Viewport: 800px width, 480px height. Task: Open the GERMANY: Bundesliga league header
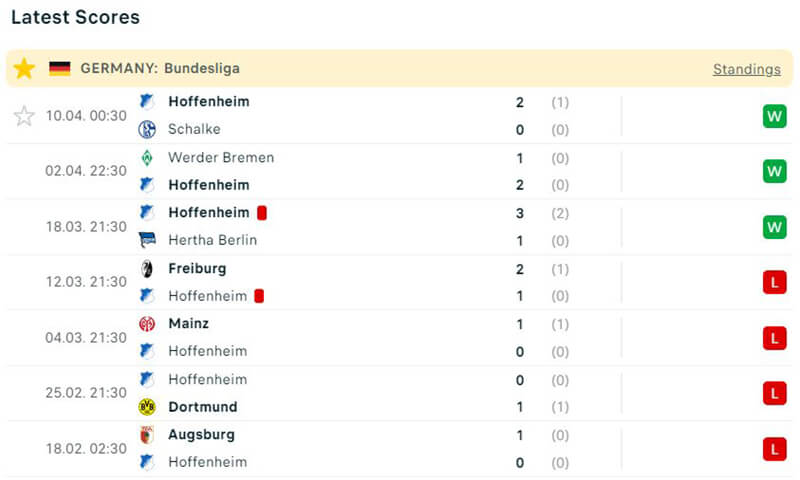(x=160, y=69)
